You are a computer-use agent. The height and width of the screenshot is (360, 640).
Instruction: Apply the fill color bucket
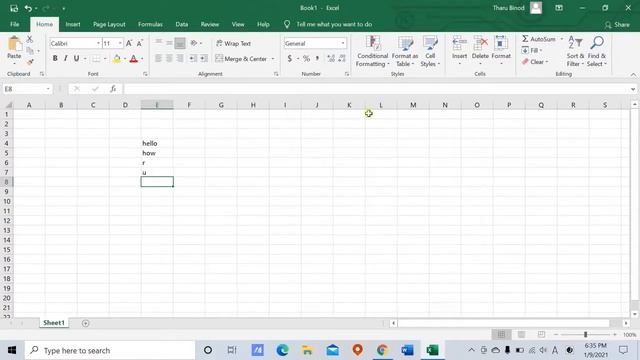[x=117, y=59]
